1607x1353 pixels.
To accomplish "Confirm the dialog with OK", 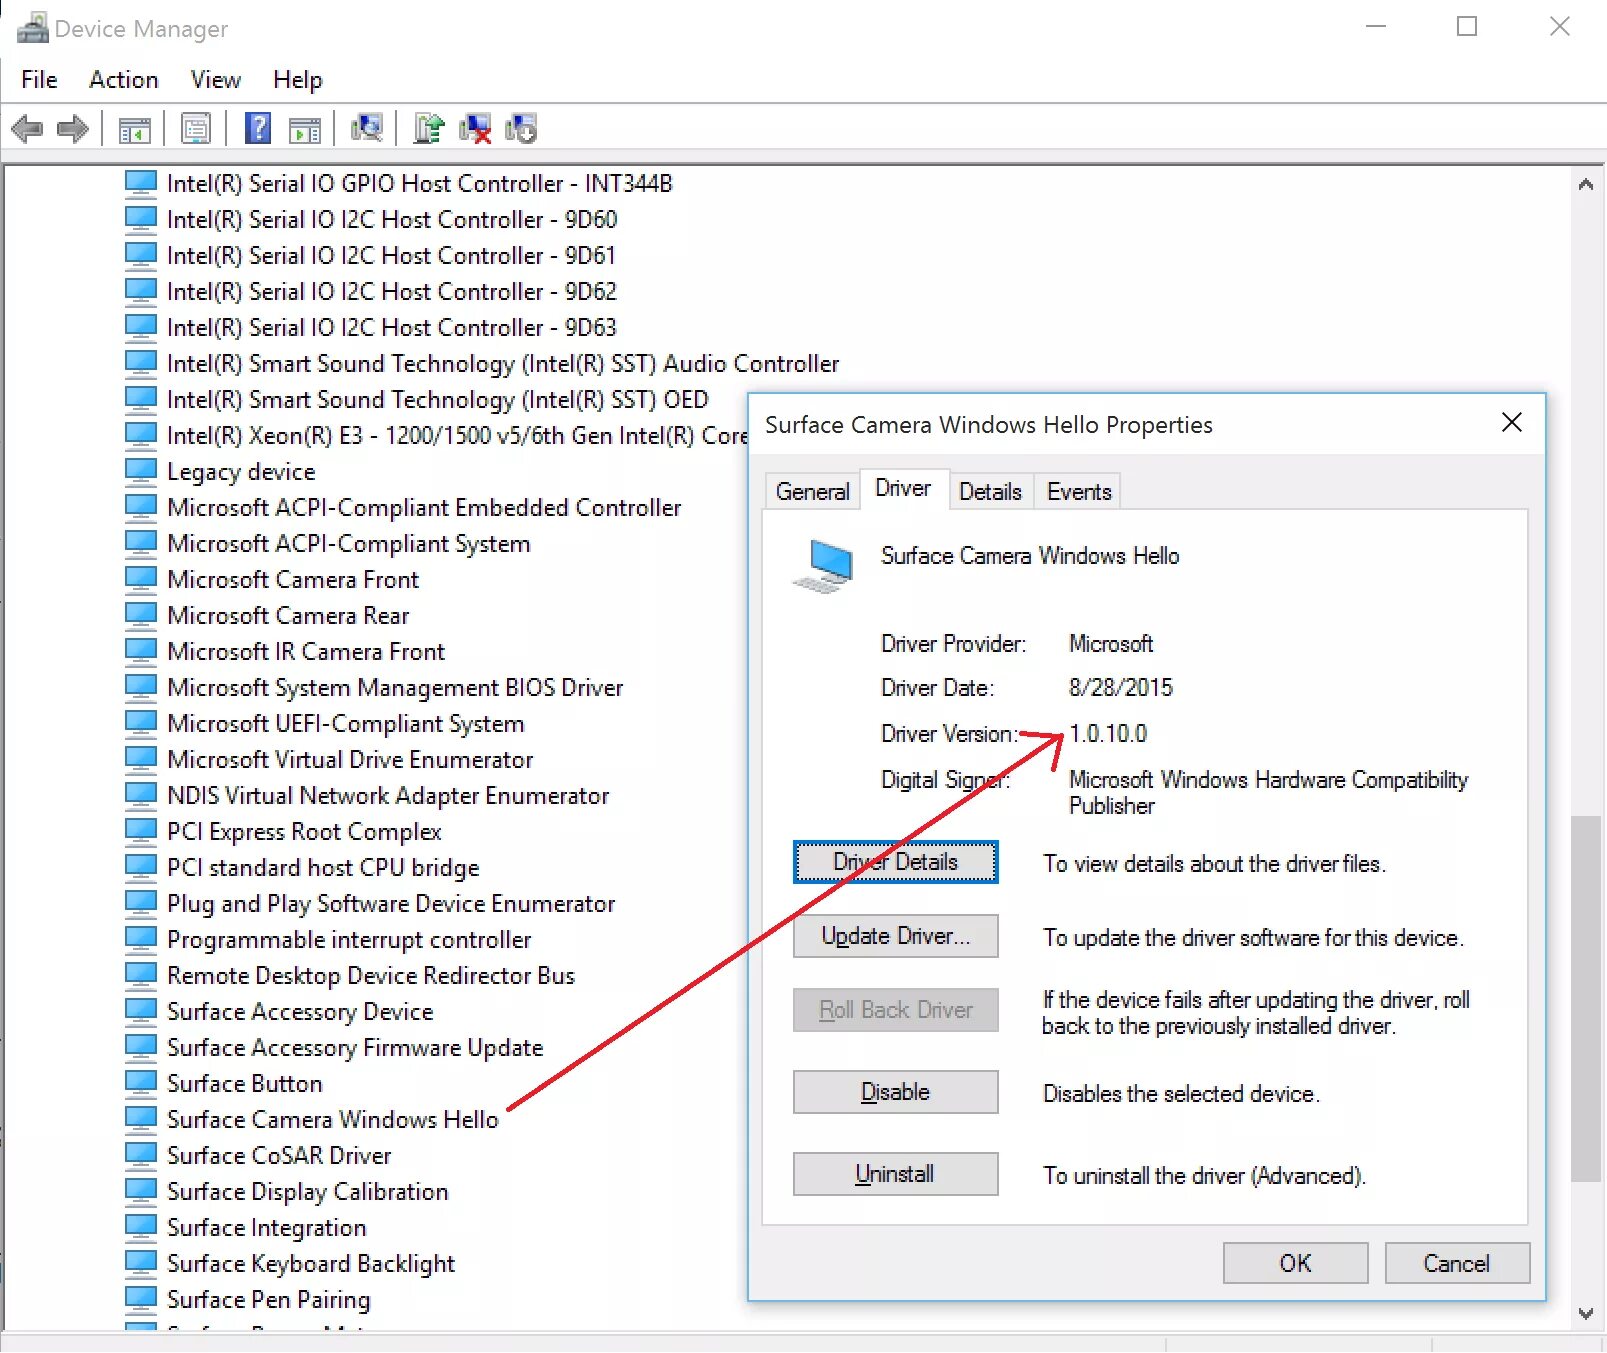I will point(1295,1263).
